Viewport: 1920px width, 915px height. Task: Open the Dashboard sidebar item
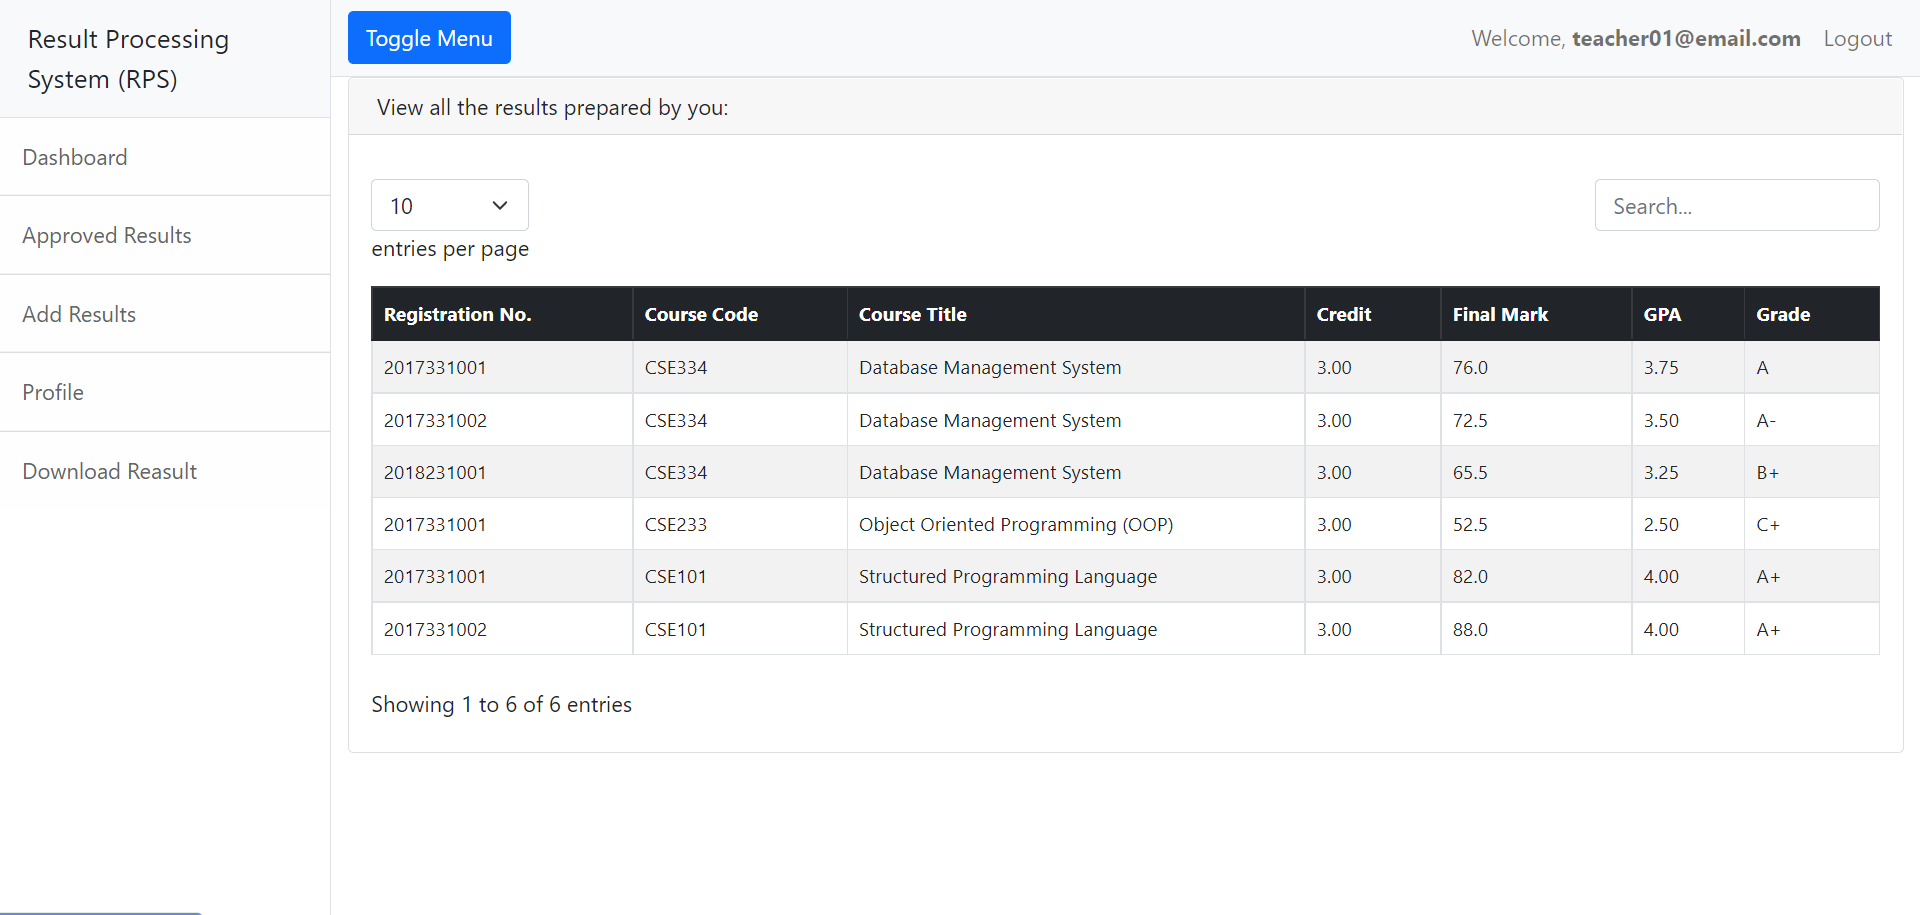75,157
